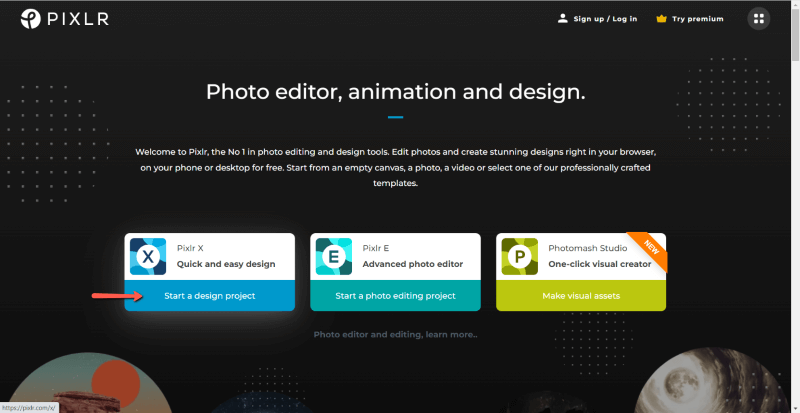The width and height of the screenshot is (800, 413).
Task: Click the NEW ribbon on Photomash card
Action: pyautogui.click(x=650, y=249)
